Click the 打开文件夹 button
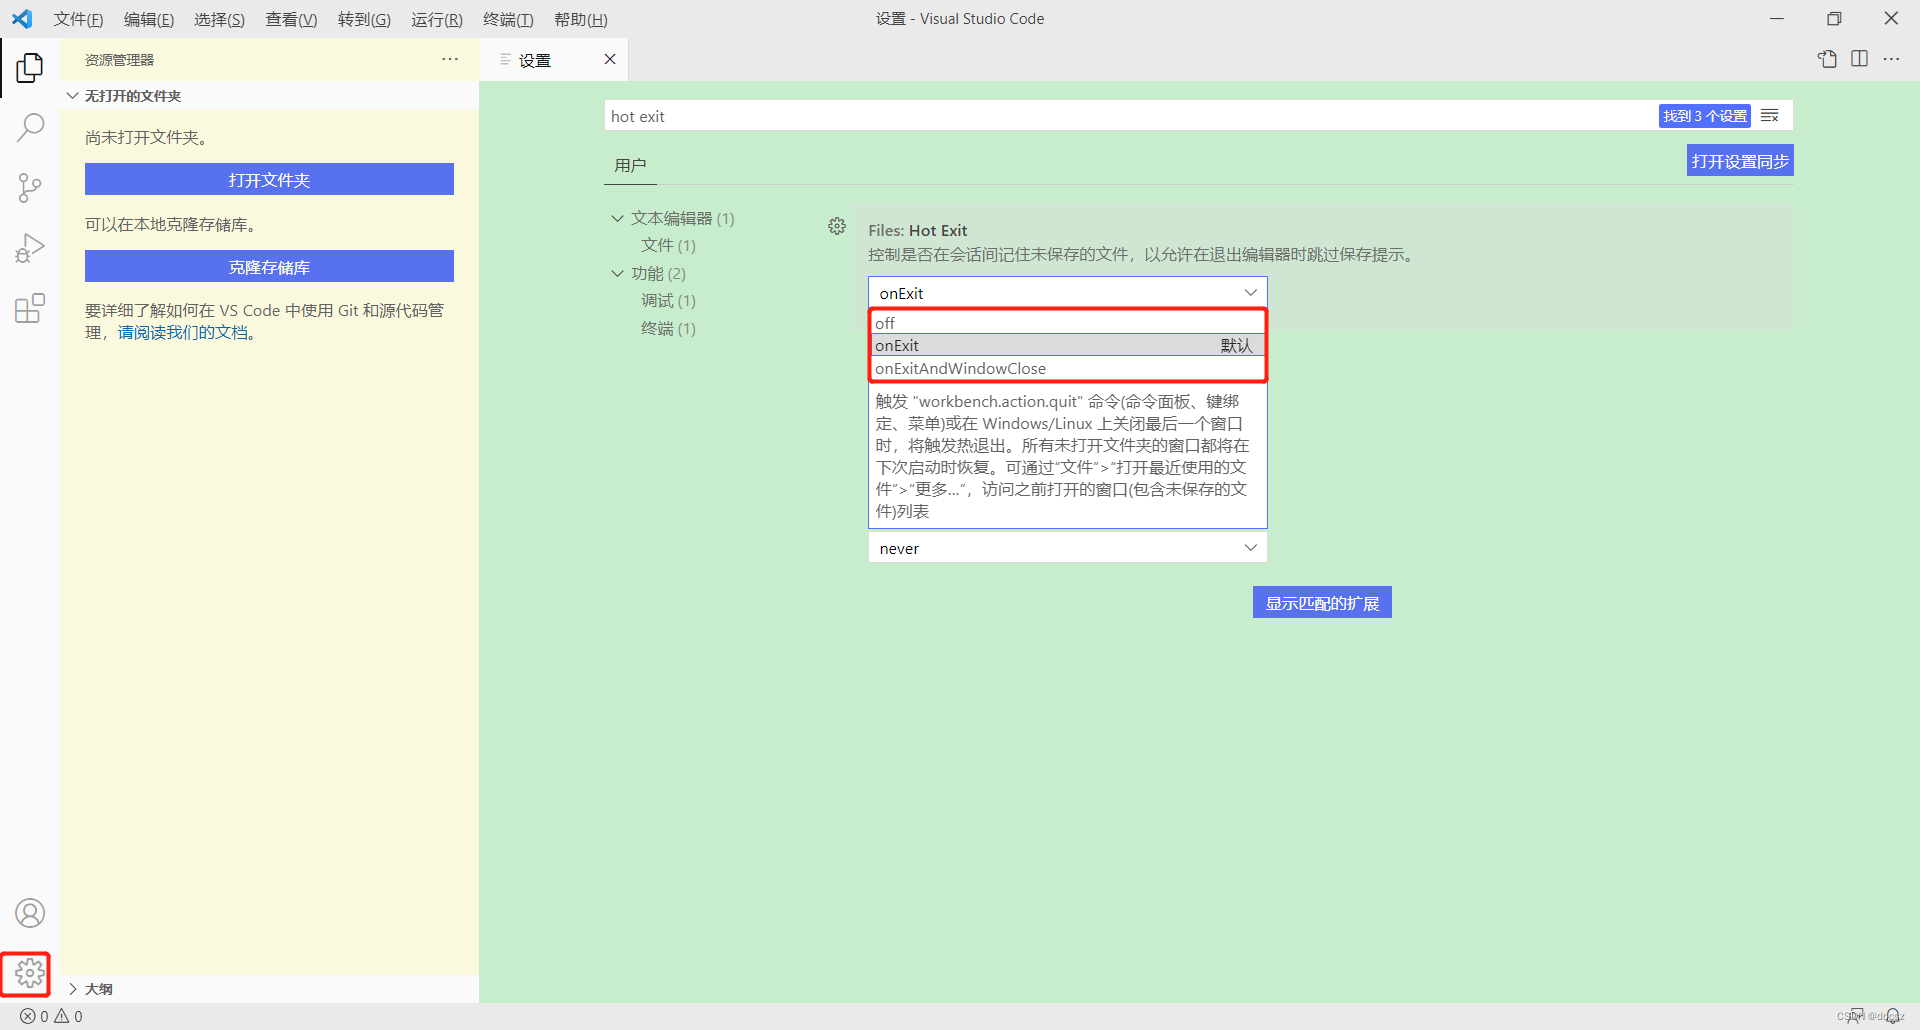The width and height of the screenshot is (1920, 1030). 269,180
